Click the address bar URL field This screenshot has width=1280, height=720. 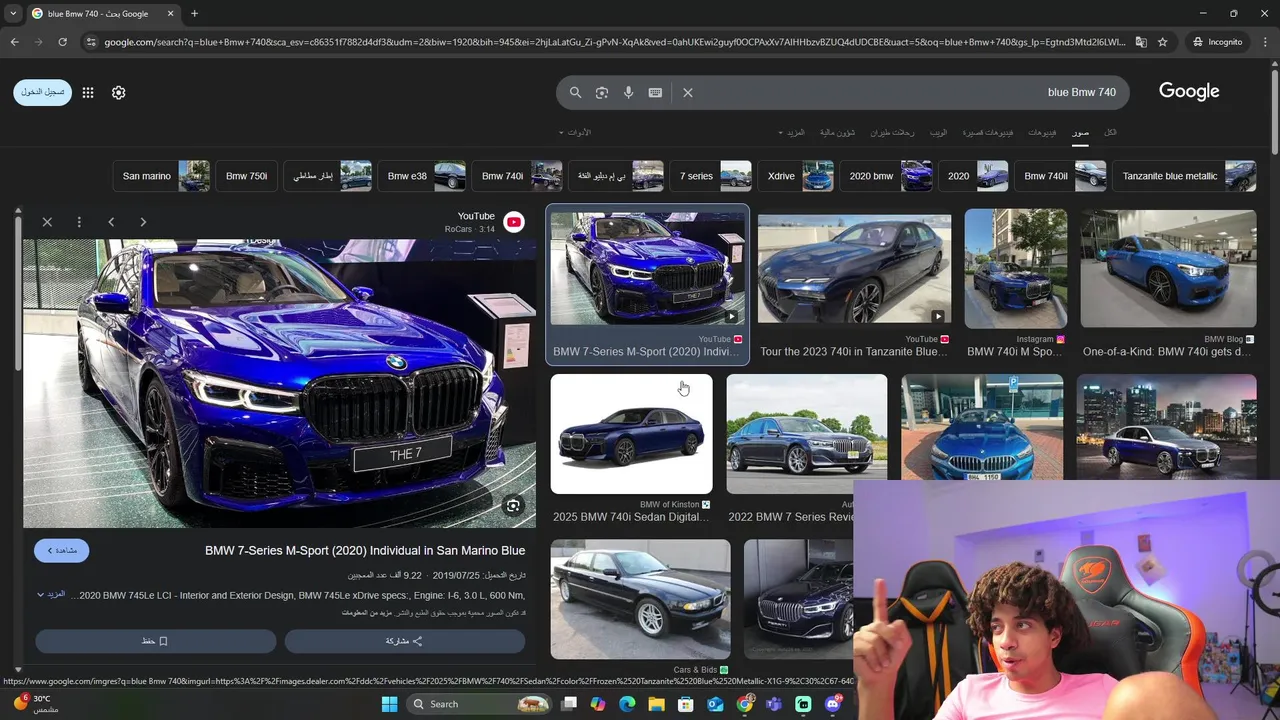615,42
